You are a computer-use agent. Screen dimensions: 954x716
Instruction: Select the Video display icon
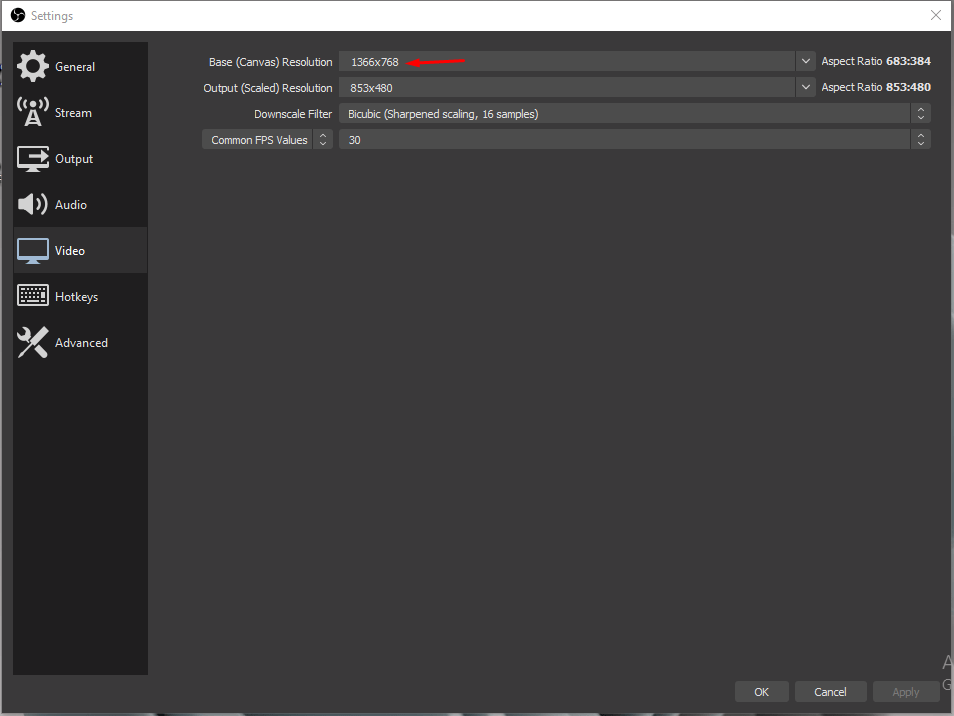[32, 250]
